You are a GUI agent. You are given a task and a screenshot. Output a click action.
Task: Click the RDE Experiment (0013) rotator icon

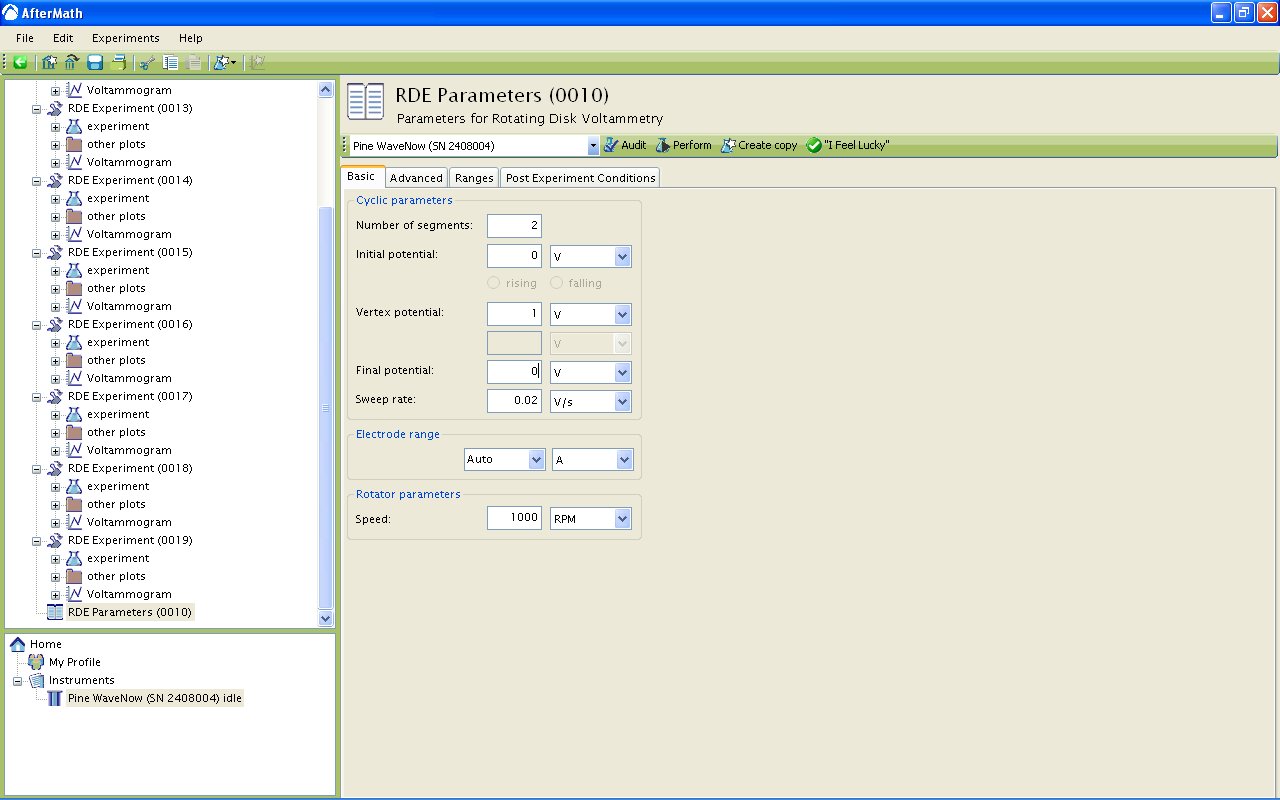click(55, 108)
